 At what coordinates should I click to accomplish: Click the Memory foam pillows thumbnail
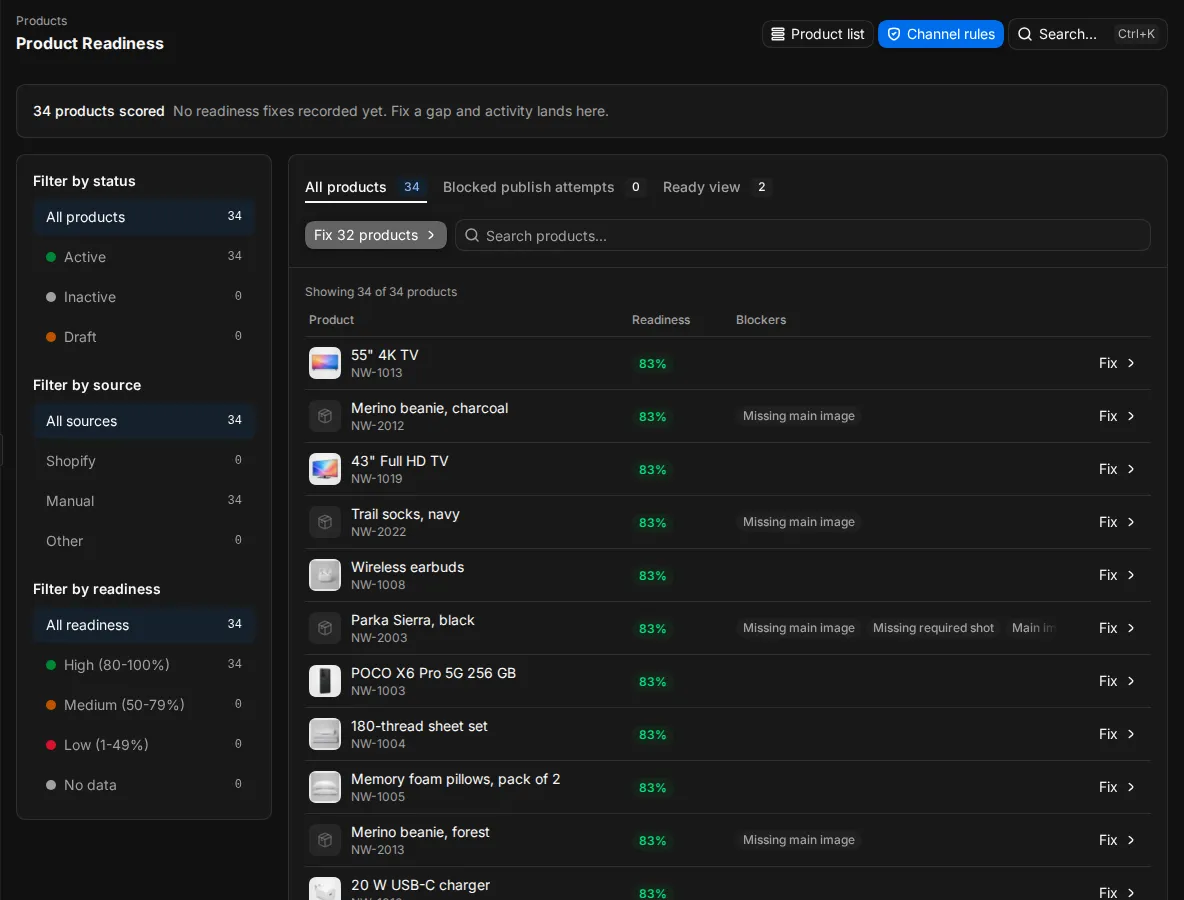(x=325, y=787)
